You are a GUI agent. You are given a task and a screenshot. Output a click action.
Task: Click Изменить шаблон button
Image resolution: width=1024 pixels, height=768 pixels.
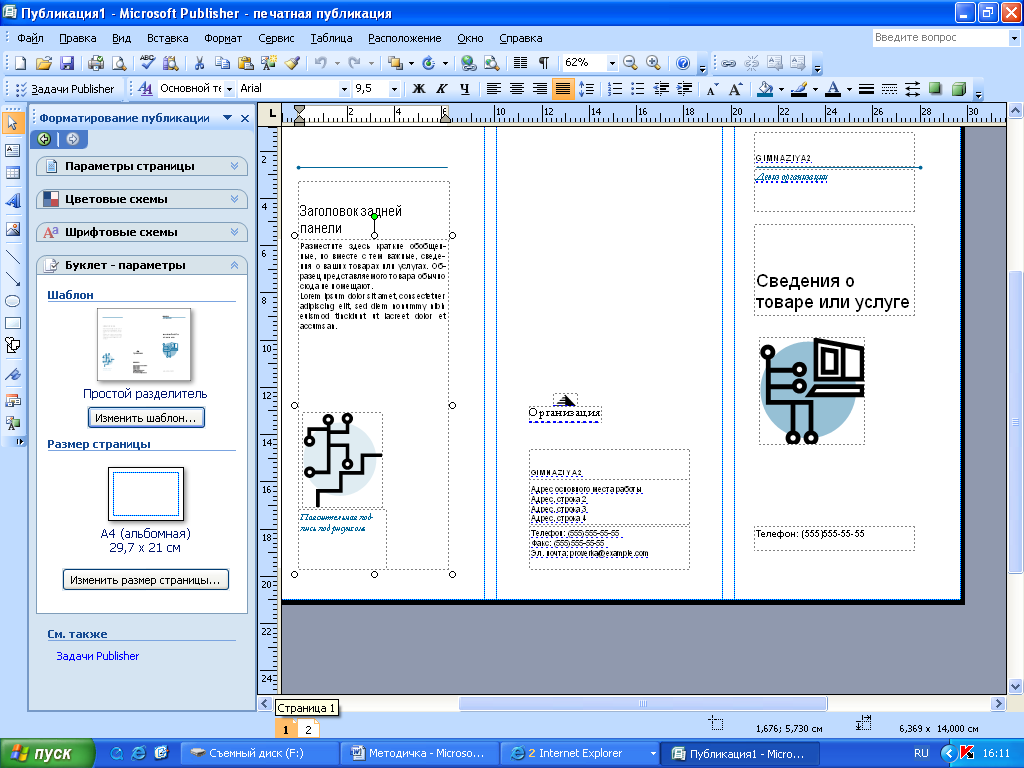[x=146, y=418]
